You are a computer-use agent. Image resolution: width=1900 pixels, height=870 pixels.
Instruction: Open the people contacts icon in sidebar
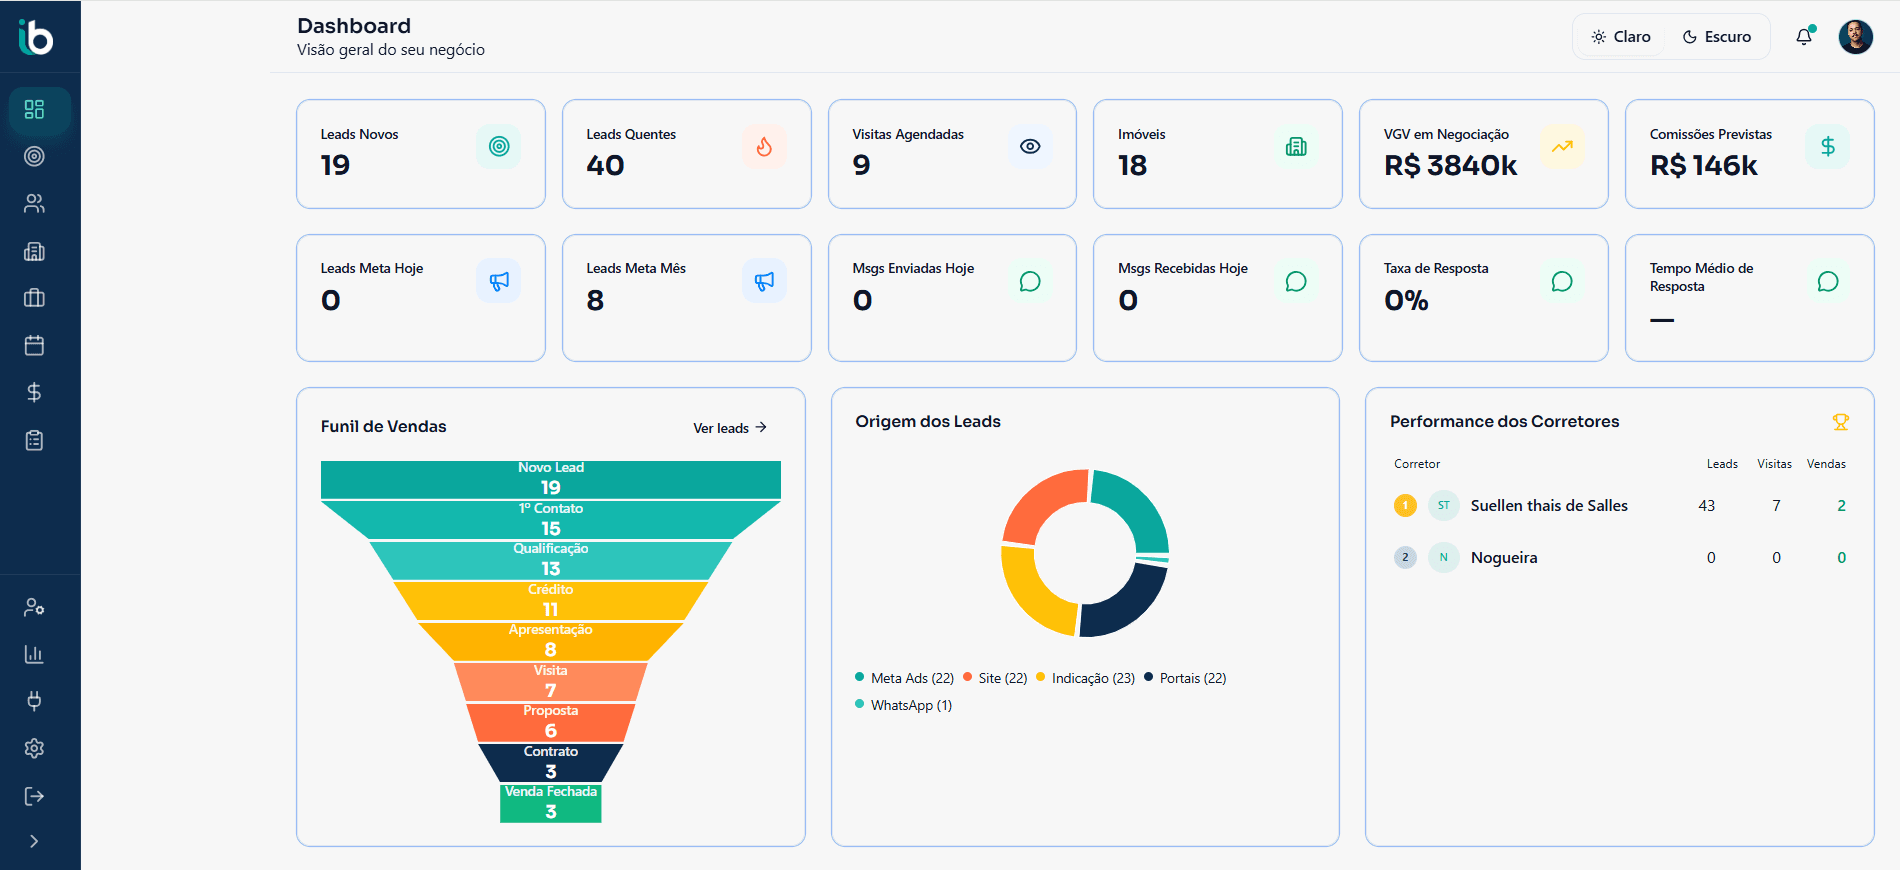(34, 204)
